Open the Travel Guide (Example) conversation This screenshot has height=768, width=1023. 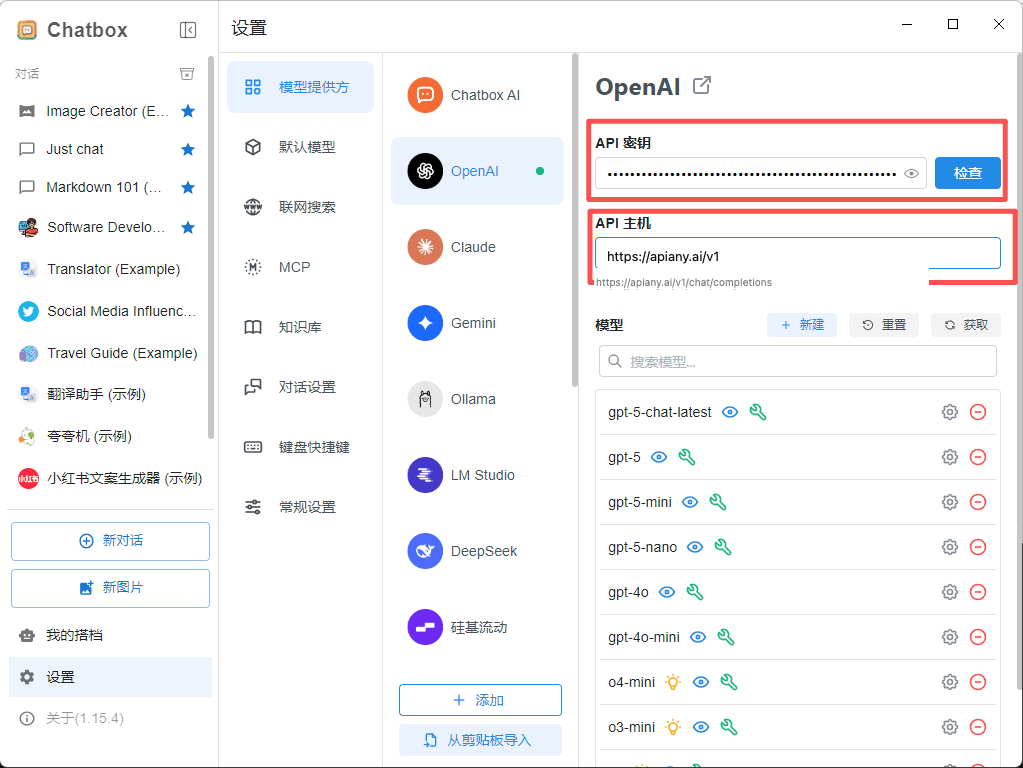pos(108,353)
